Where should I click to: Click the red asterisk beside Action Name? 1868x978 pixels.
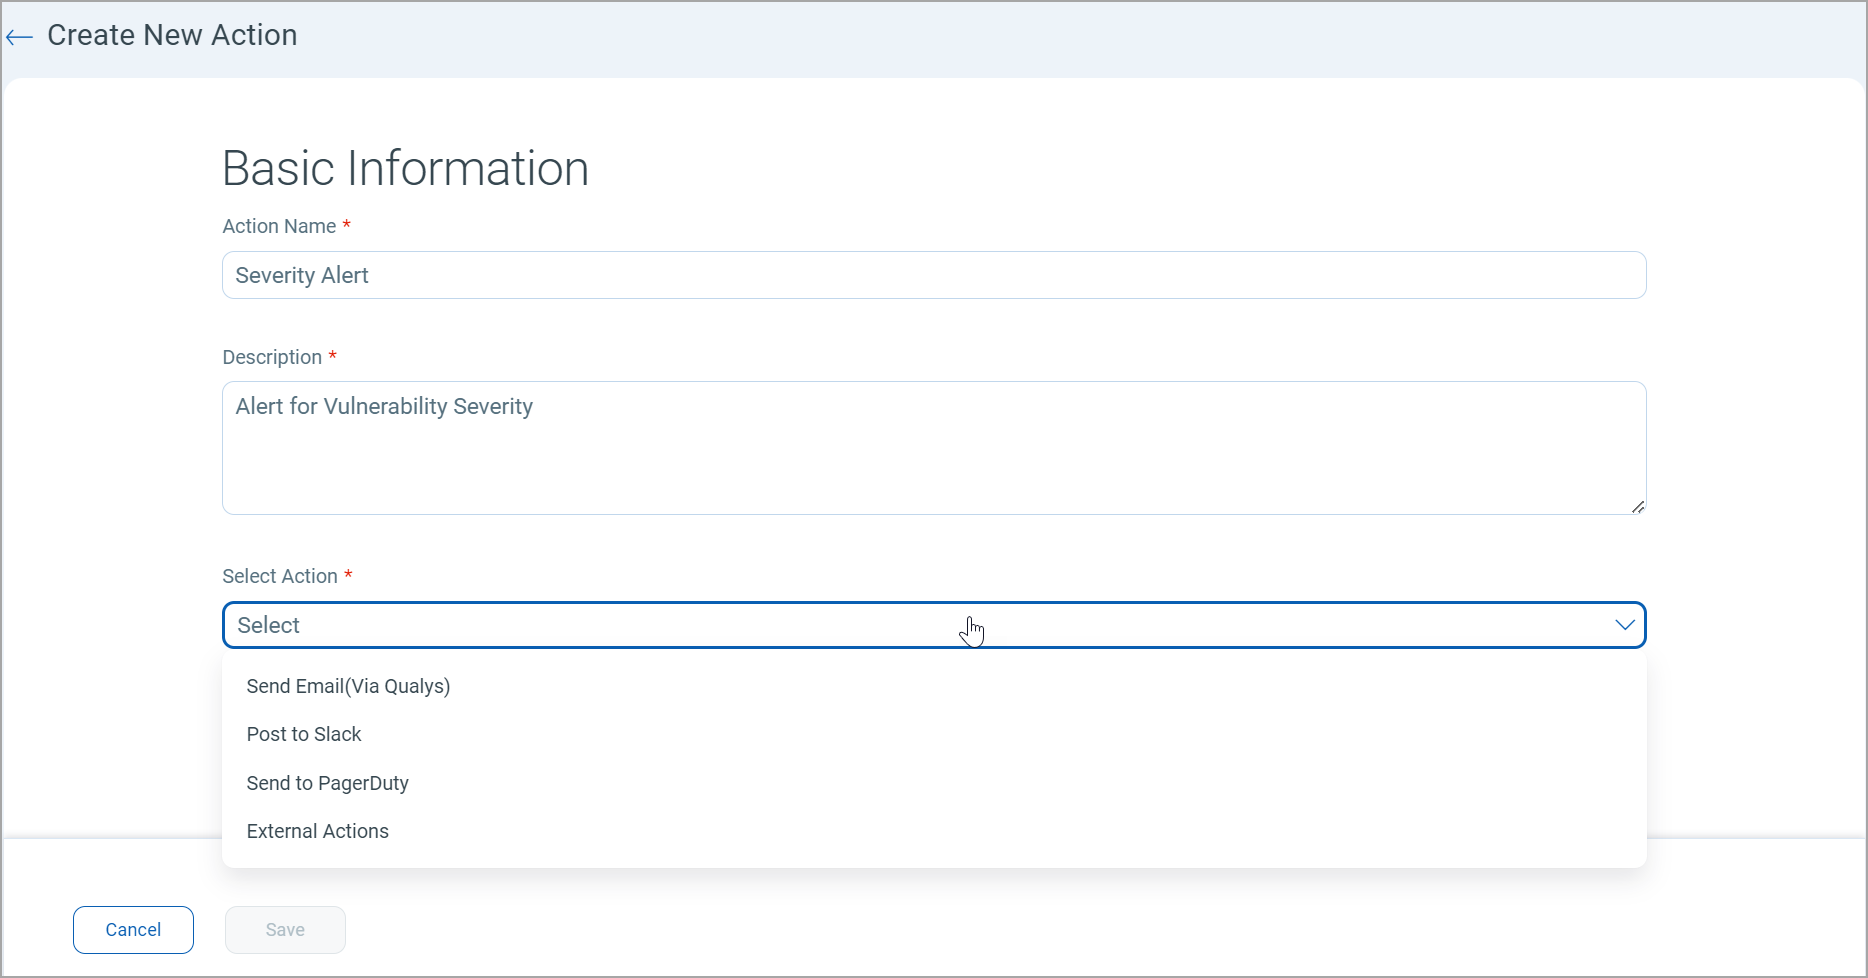click(x=346, y=225)
